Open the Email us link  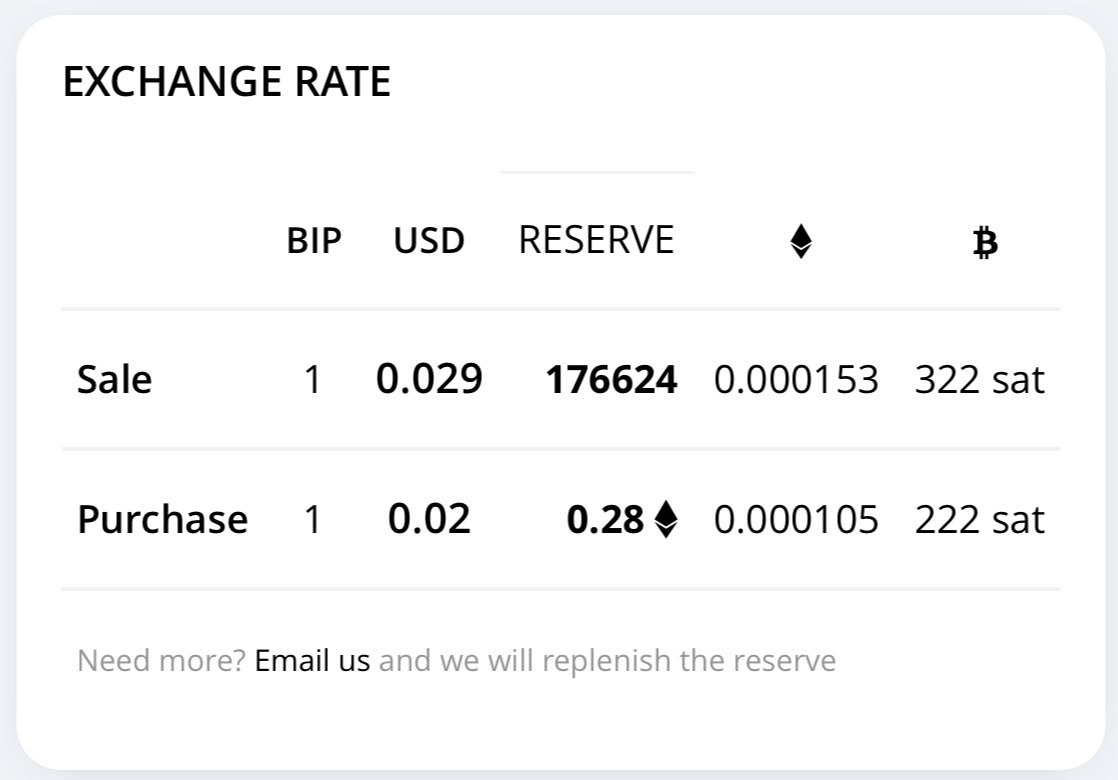point(312,660)
